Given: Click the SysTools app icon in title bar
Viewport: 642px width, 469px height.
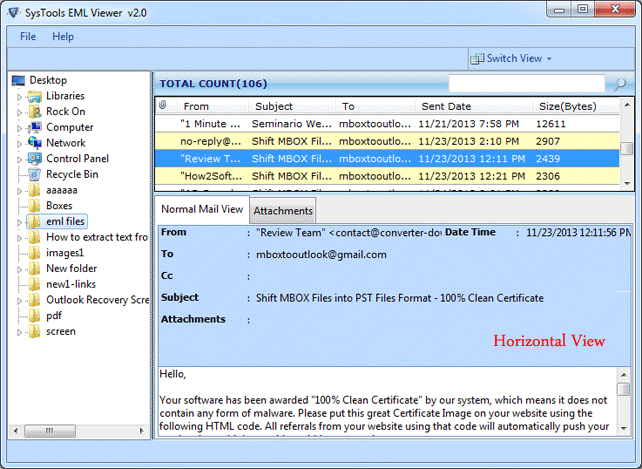Looking at the screenshot, I should [14, 13].
